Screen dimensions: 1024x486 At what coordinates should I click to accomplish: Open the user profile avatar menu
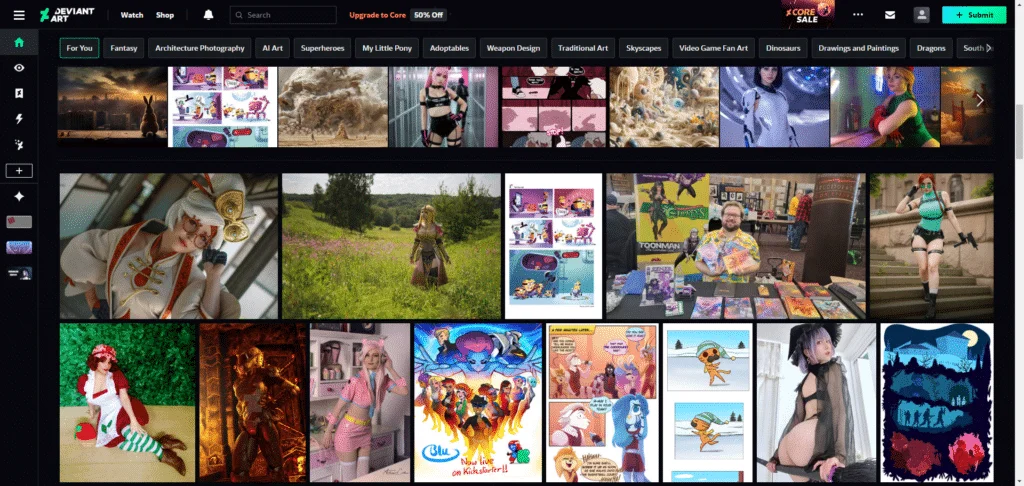(x=921, y=15)
